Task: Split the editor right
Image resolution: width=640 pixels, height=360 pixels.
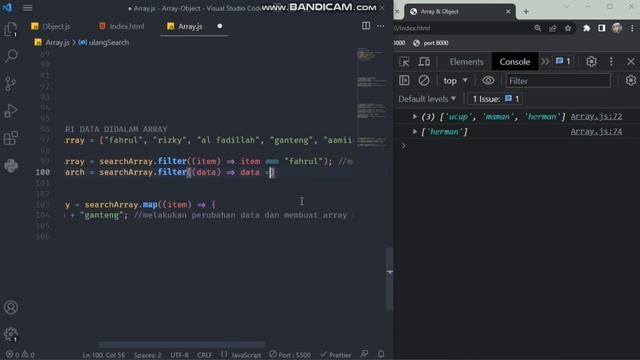Action: [366, 26]
